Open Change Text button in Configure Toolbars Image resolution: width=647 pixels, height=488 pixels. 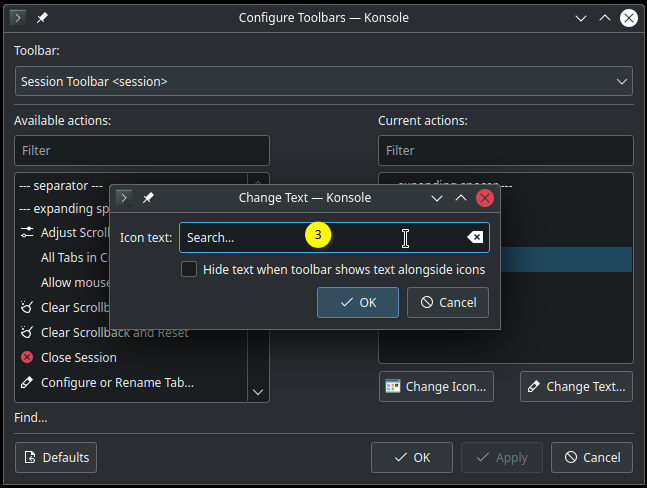(x=576, y=387)
